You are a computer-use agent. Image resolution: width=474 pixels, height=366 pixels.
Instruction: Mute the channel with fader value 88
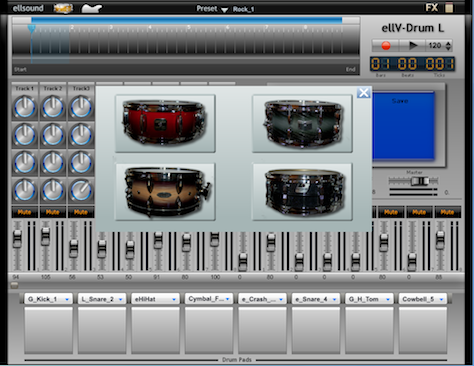pos(447,212)
